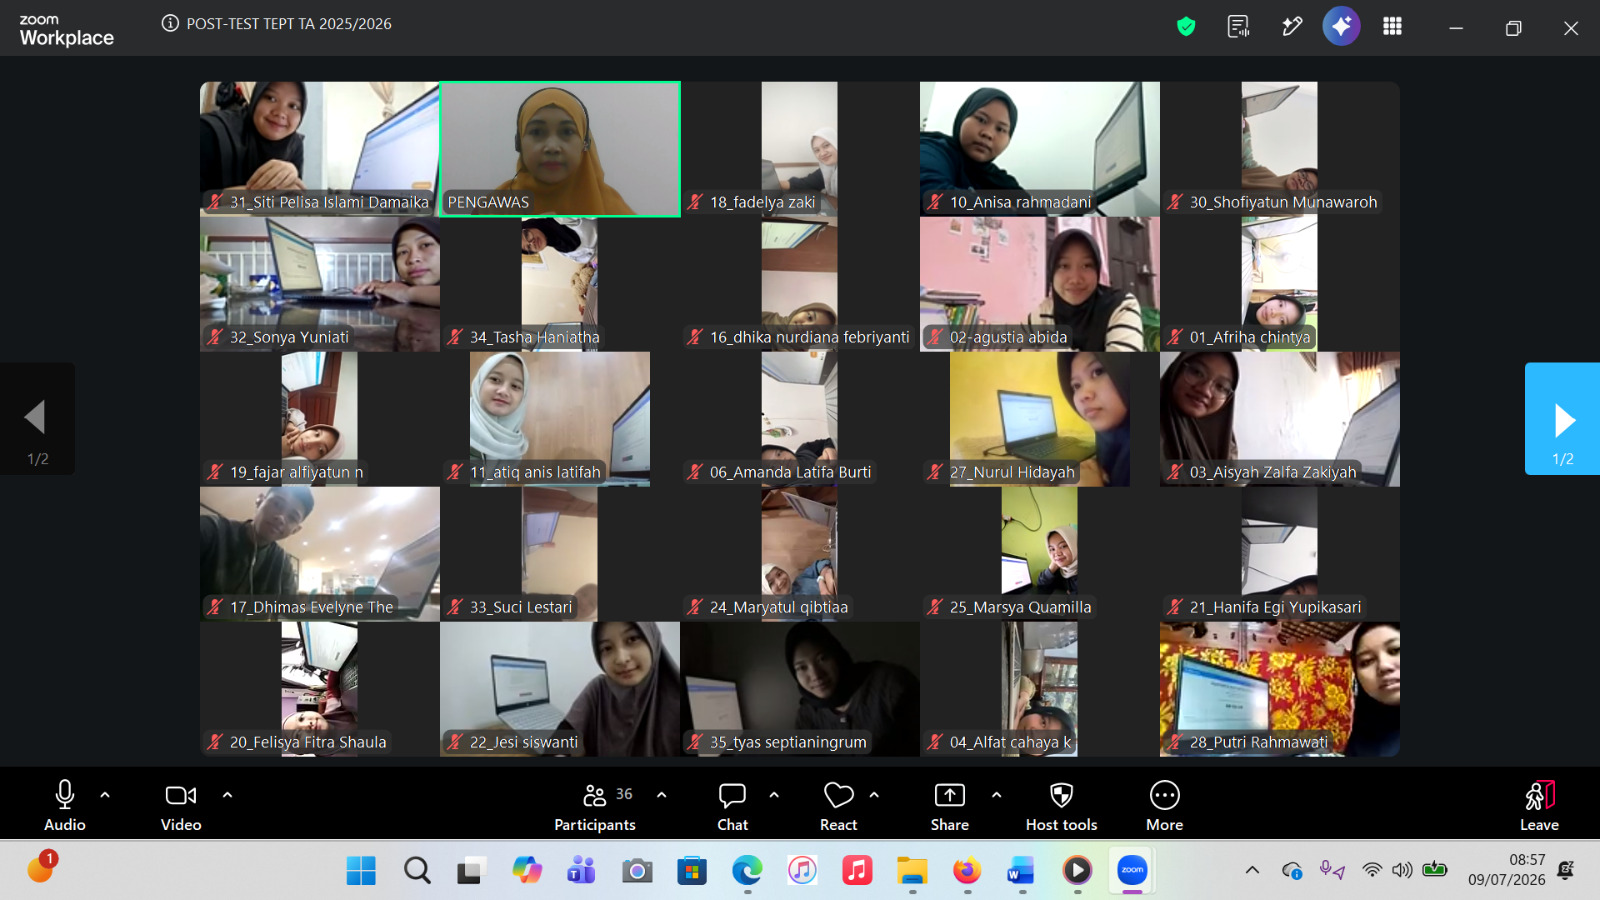This screenshot has width=1600, height=900.
Task: Open the encryption shield info icon
Action: 1186,27
